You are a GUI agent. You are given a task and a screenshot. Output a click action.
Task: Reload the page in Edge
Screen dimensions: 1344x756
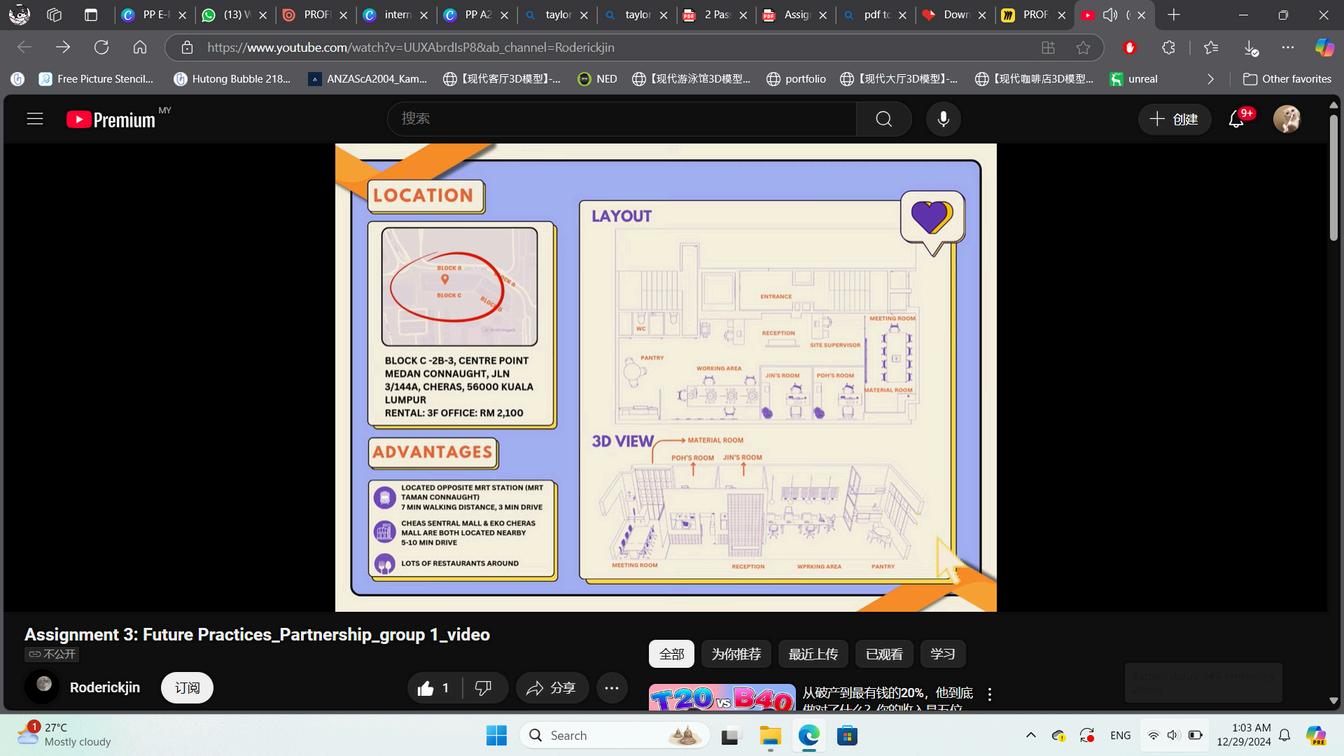tap(101, 47)
